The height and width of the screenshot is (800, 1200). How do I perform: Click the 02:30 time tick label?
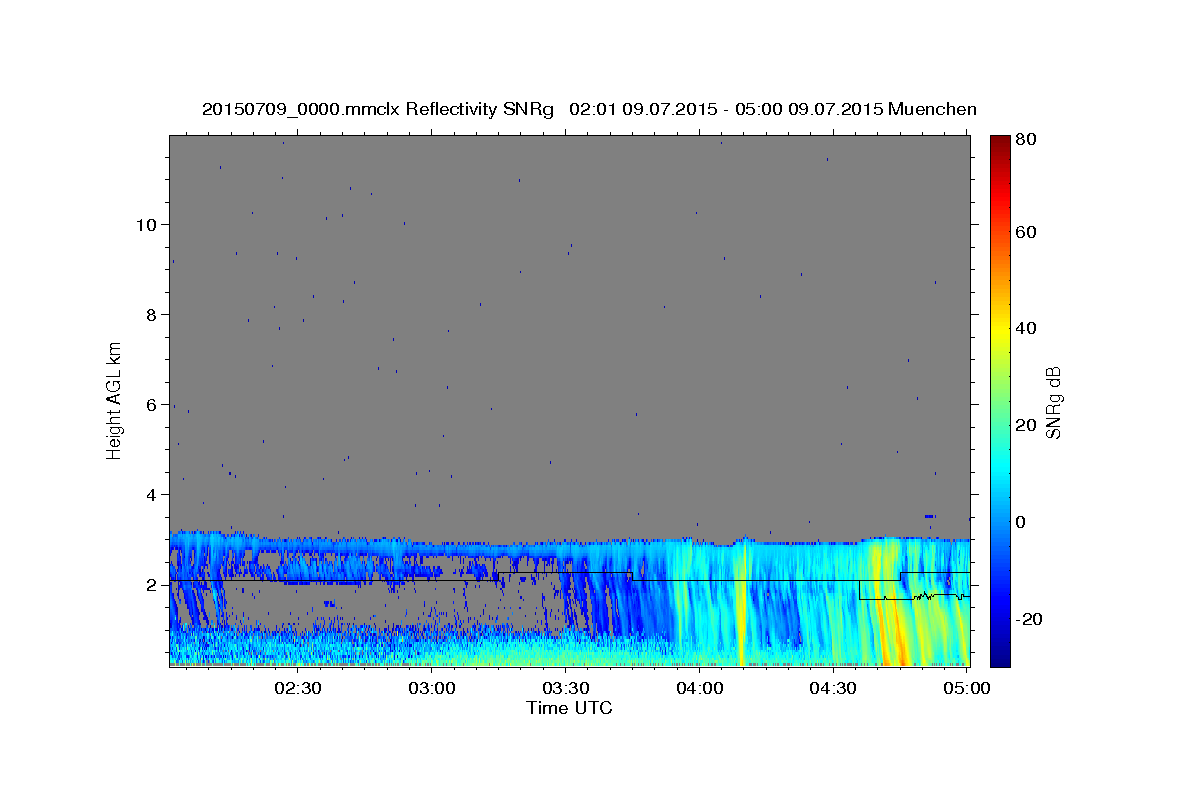(299, 688)
